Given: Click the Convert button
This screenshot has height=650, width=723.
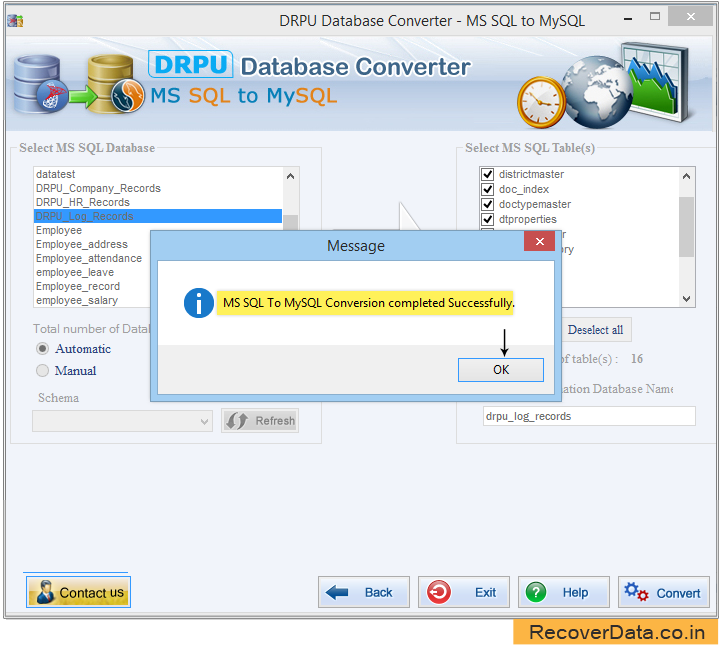Looking at the screenshot, I should [664, 592].
